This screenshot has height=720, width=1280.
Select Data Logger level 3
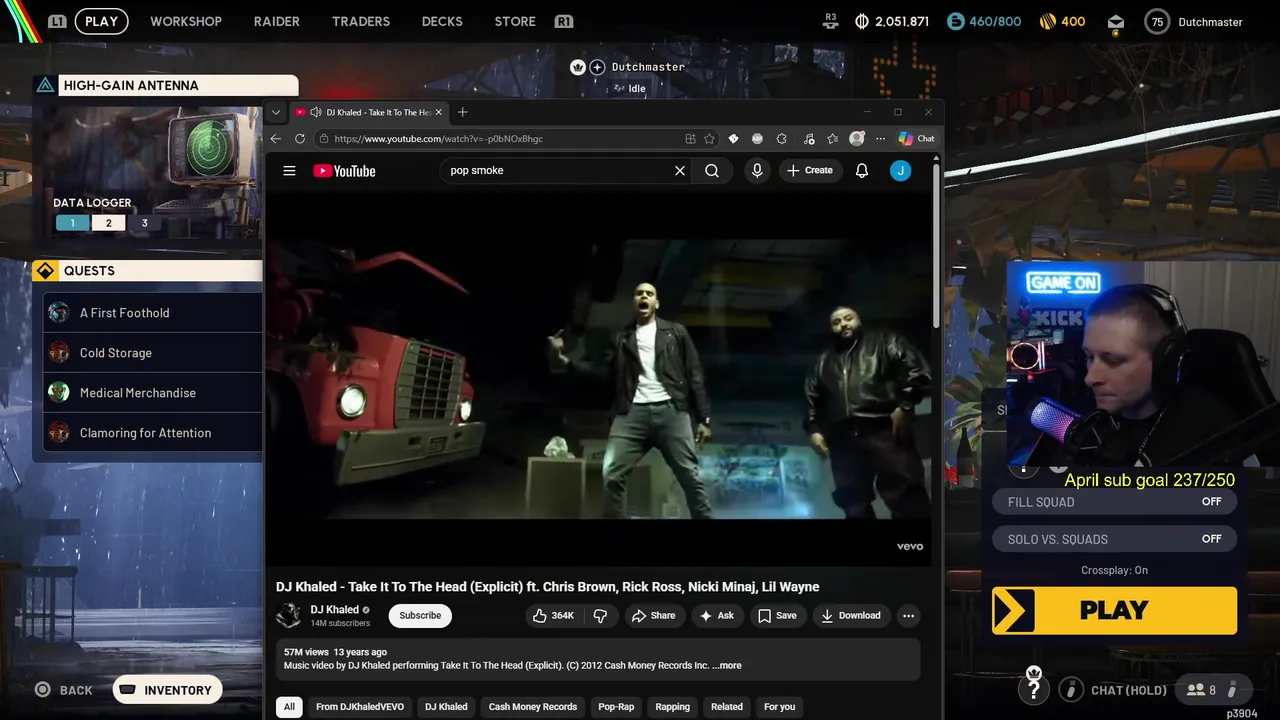[x=144, y=223]
